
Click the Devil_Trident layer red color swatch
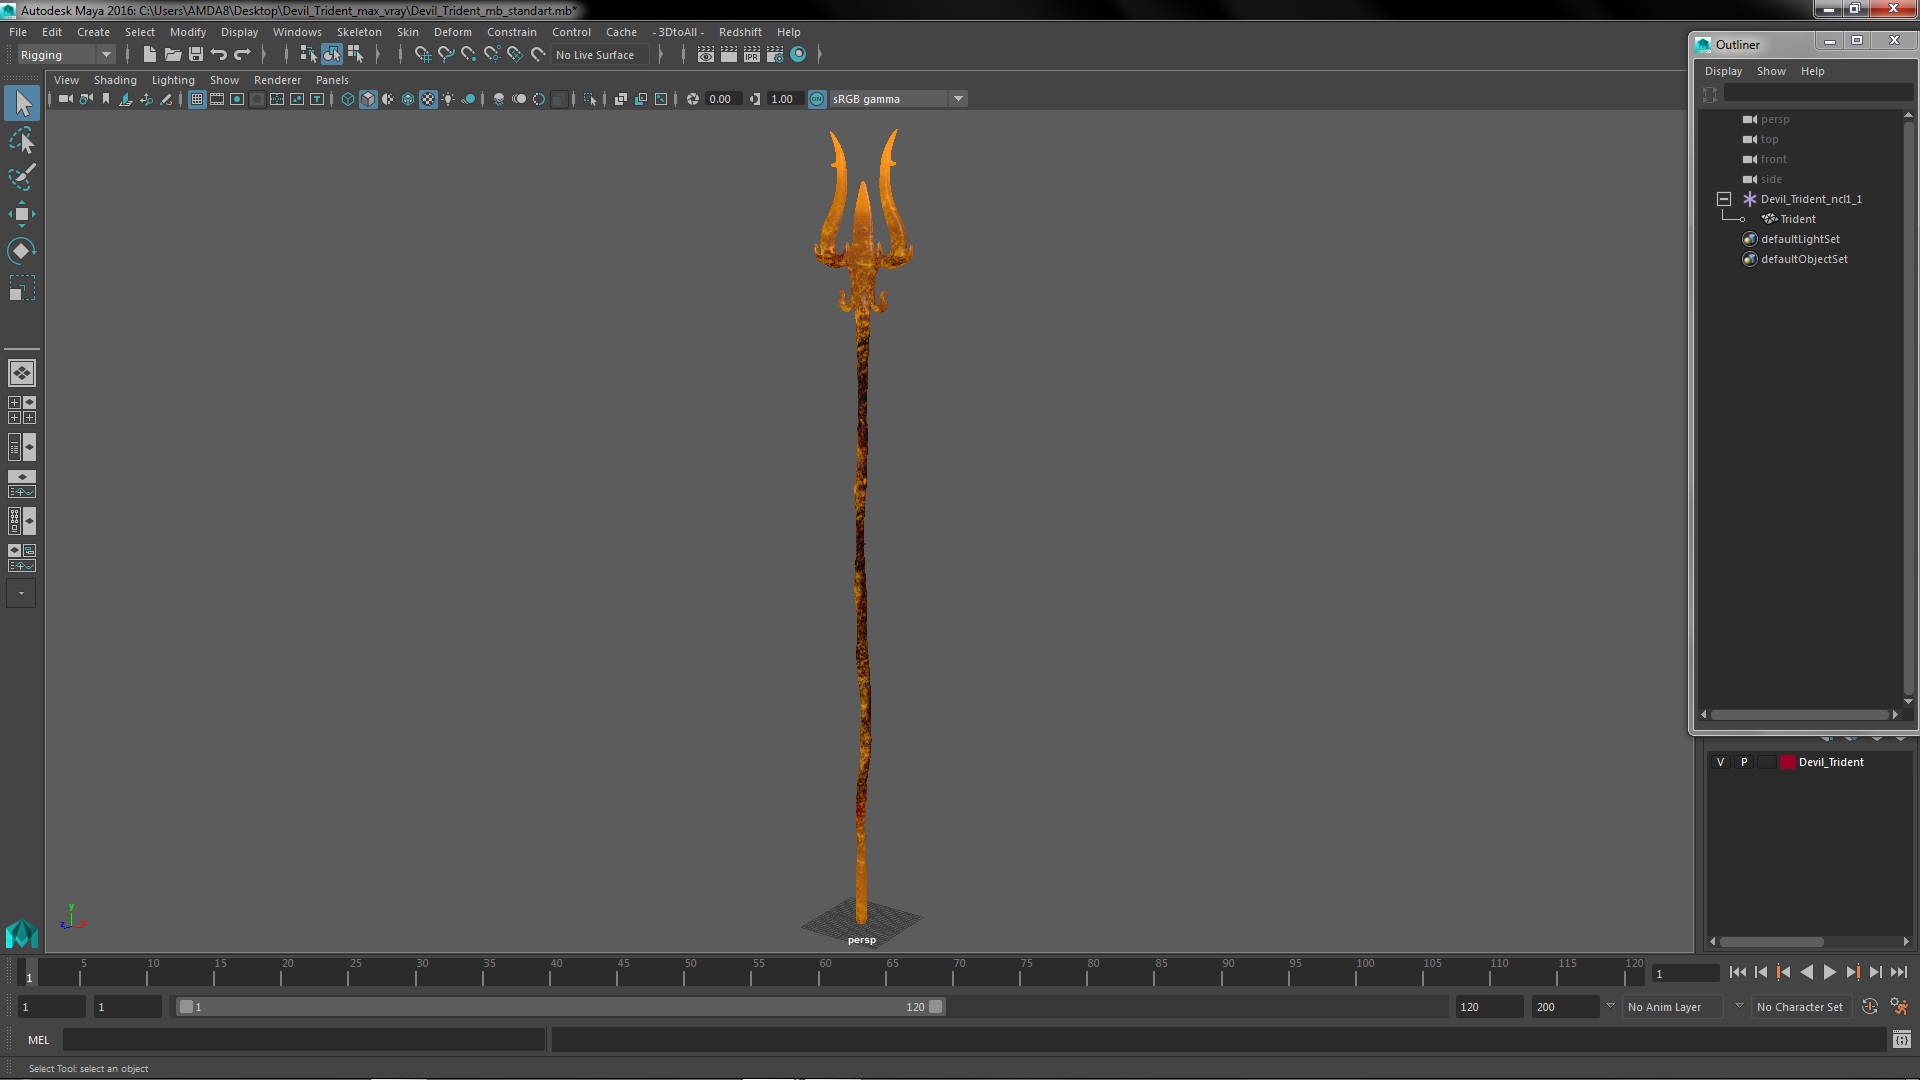pos(1787,762)
